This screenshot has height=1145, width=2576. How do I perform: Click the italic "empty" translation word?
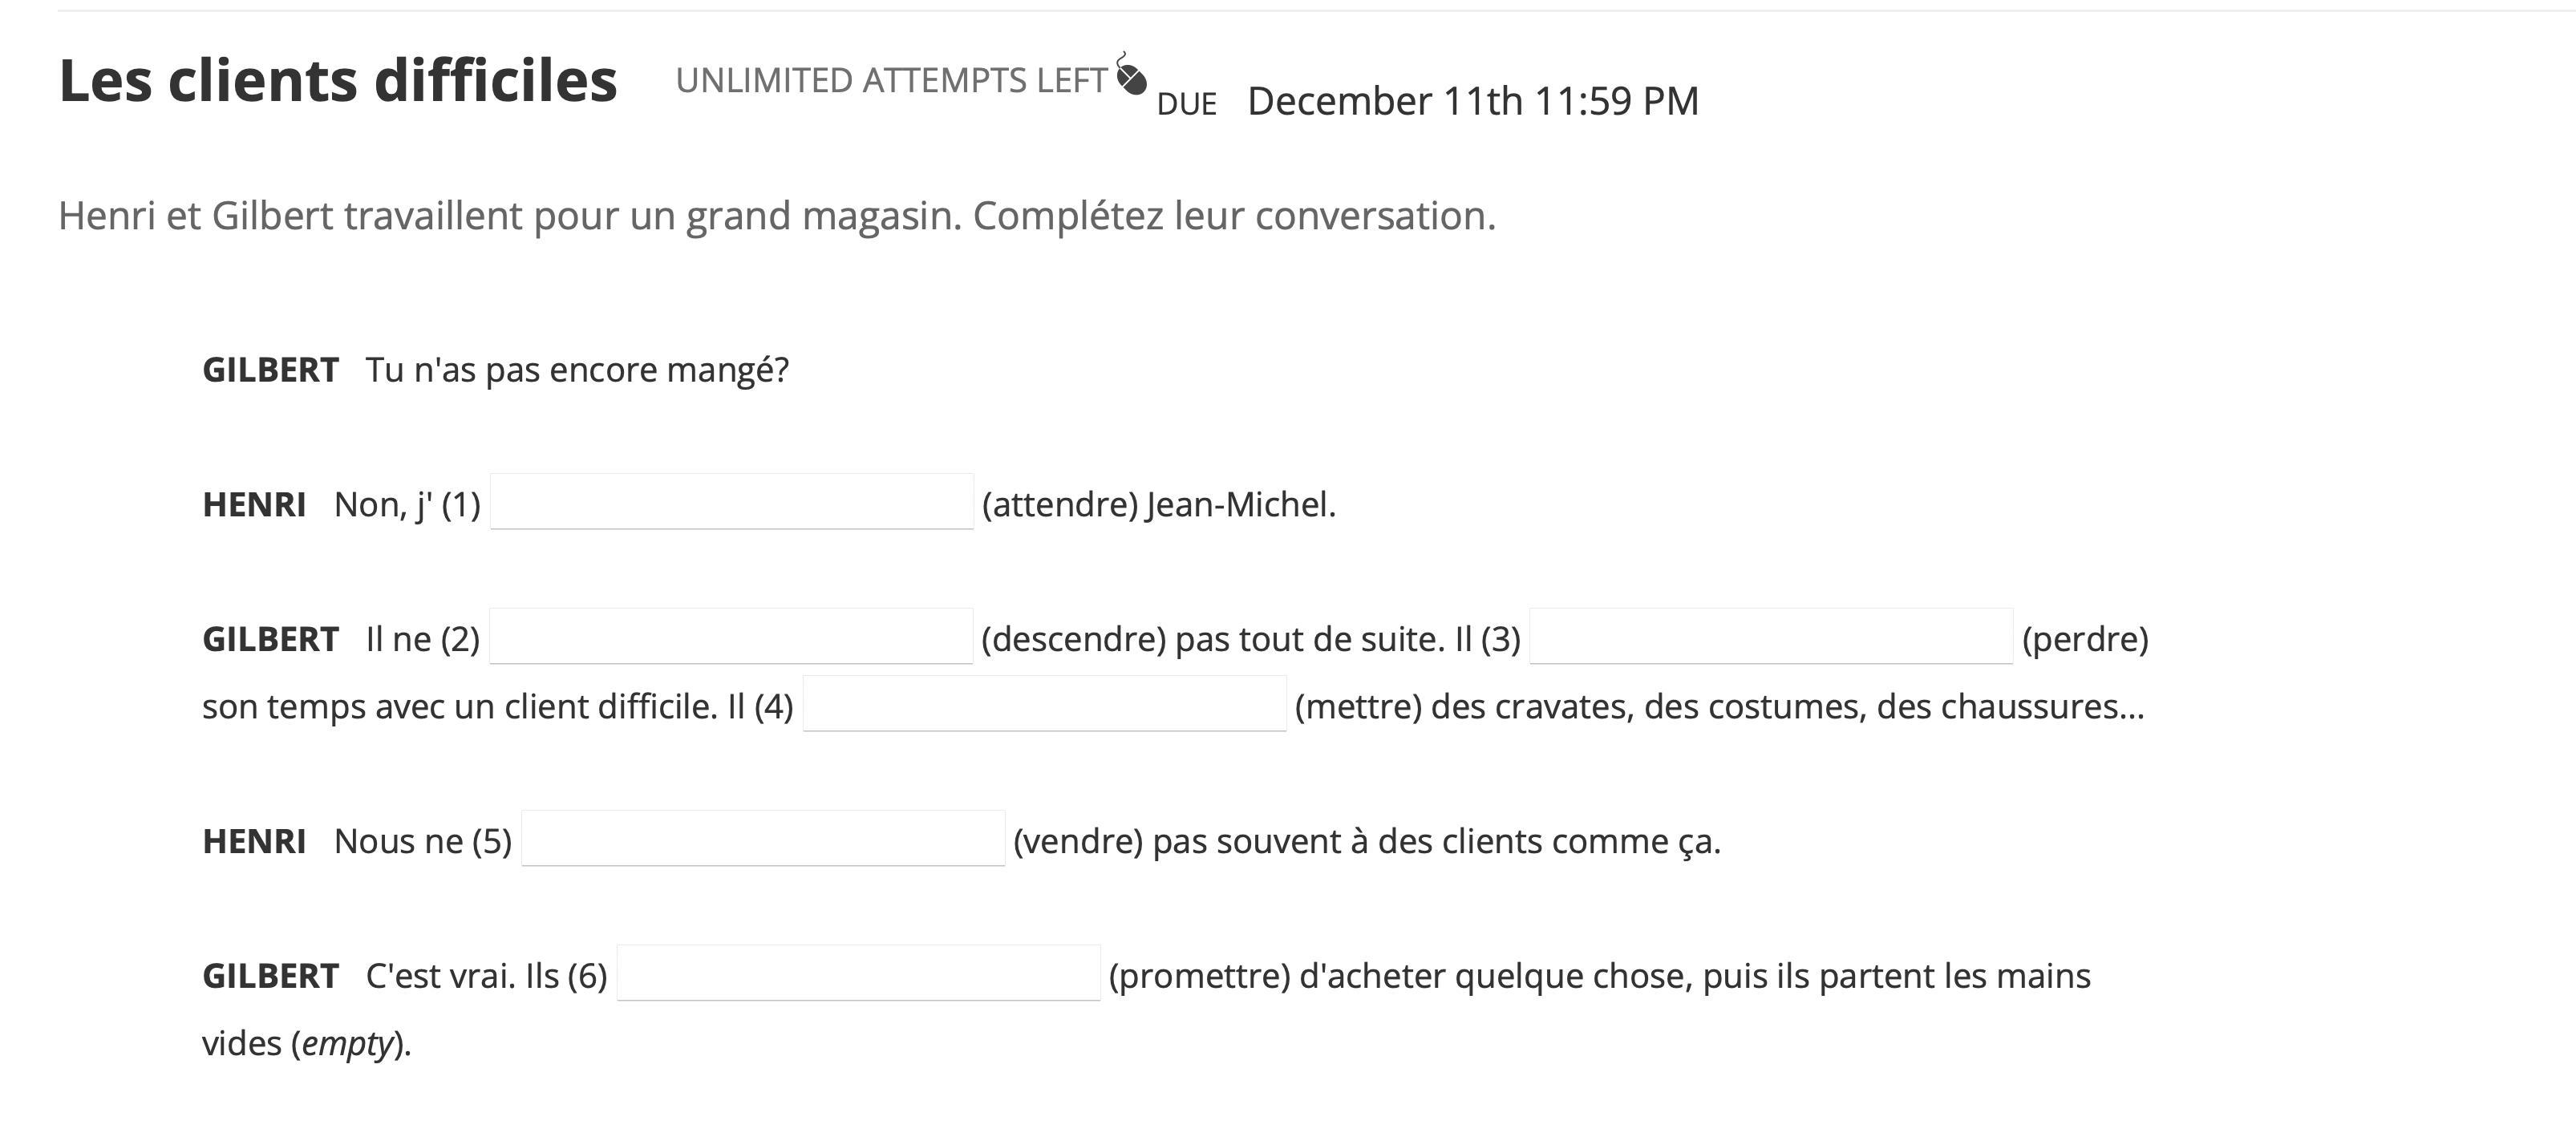347,1044
